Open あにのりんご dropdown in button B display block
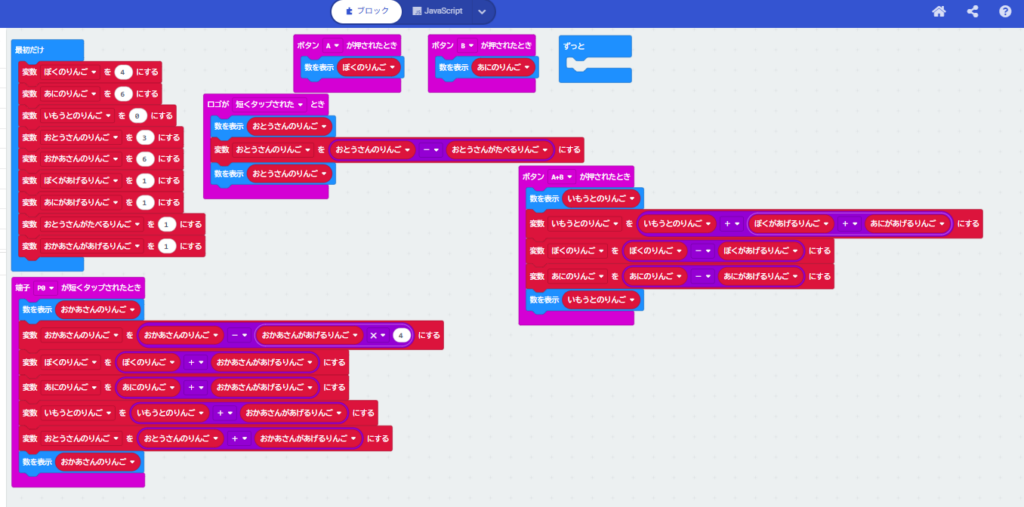The height and width of the screenshot is (507, 1024). coord(504,67)
